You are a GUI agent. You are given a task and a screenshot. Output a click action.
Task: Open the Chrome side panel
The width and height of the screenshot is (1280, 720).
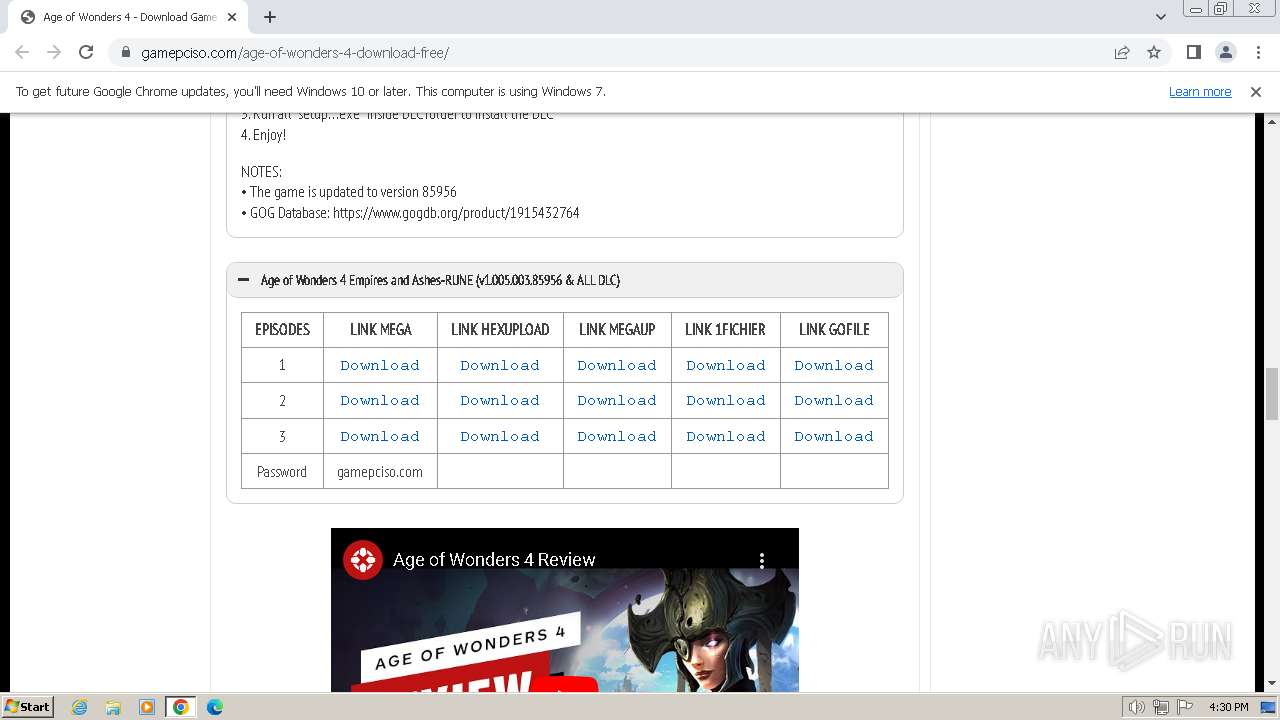pos(1194,52)
